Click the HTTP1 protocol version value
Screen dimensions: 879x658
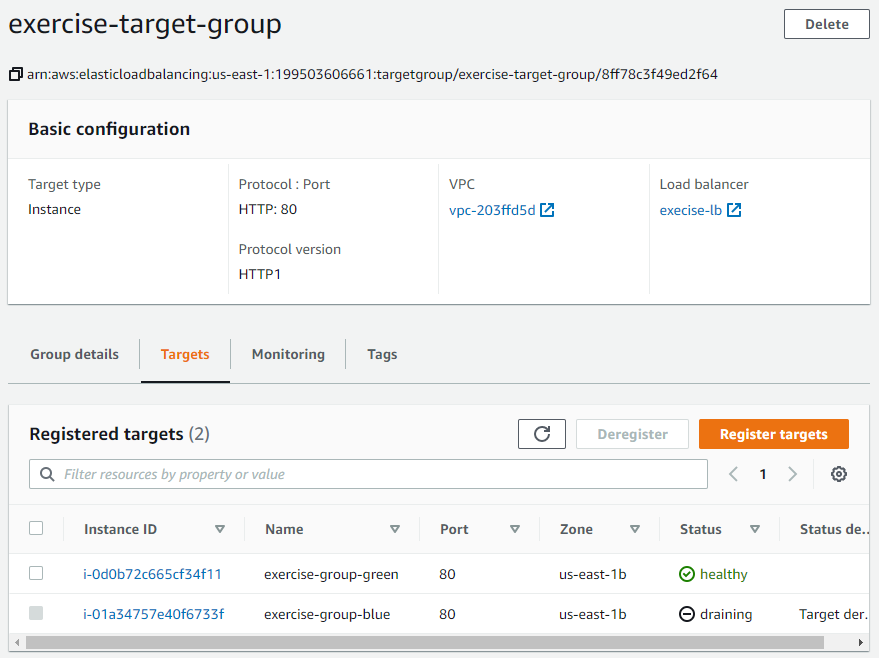260,274
